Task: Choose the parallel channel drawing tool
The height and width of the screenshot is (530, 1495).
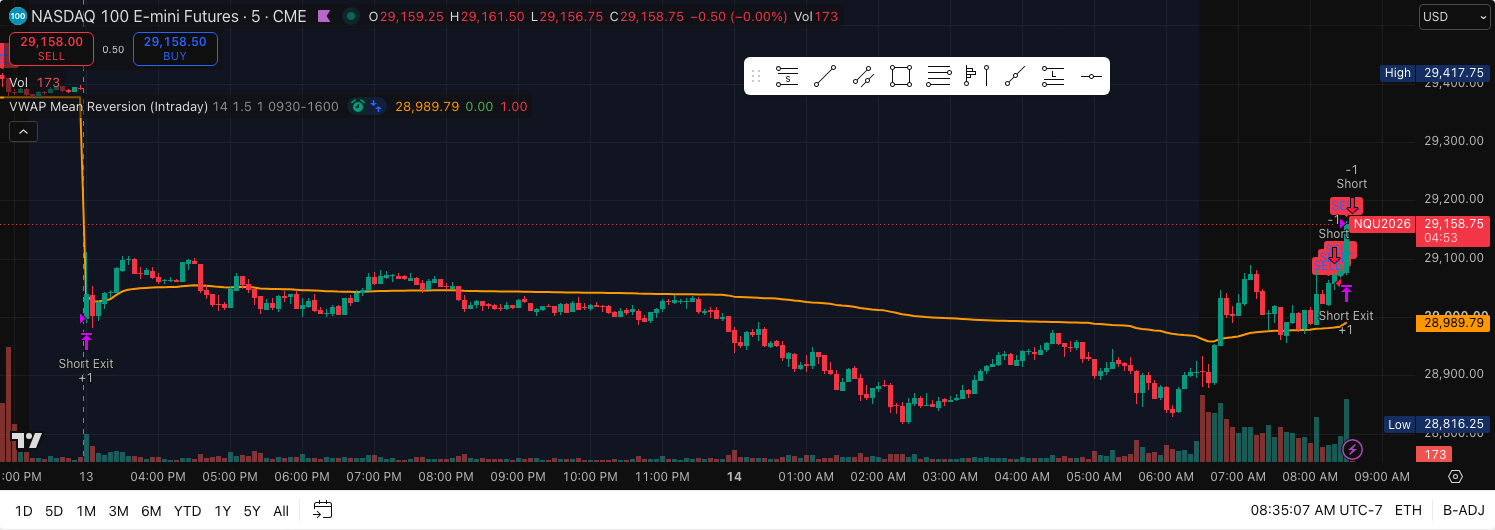Action: click(863, 76)
